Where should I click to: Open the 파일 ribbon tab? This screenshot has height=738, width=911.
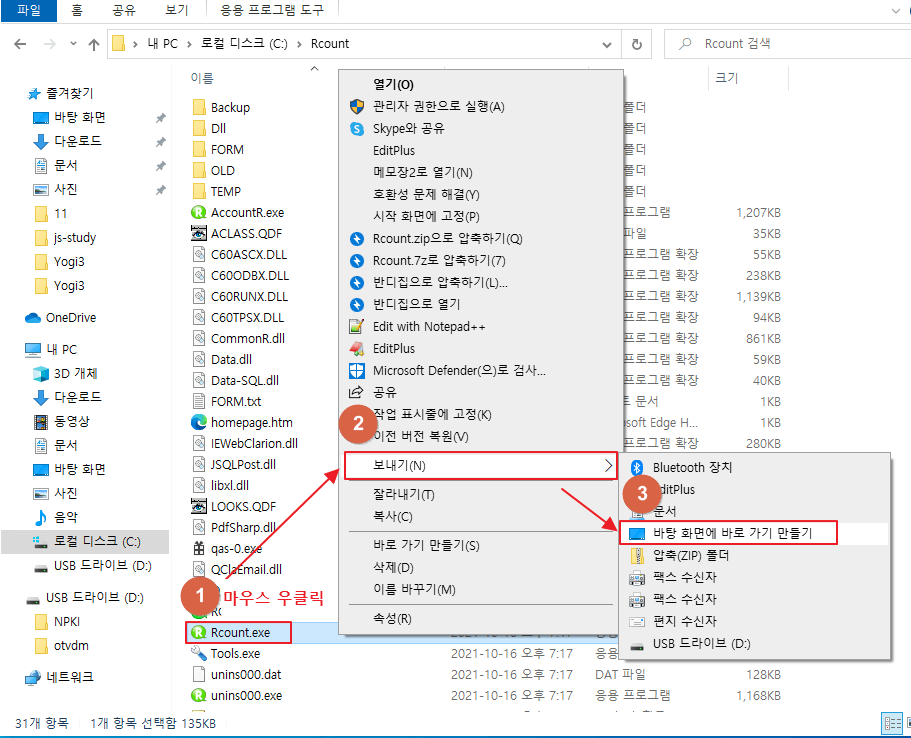coord(28,10)
